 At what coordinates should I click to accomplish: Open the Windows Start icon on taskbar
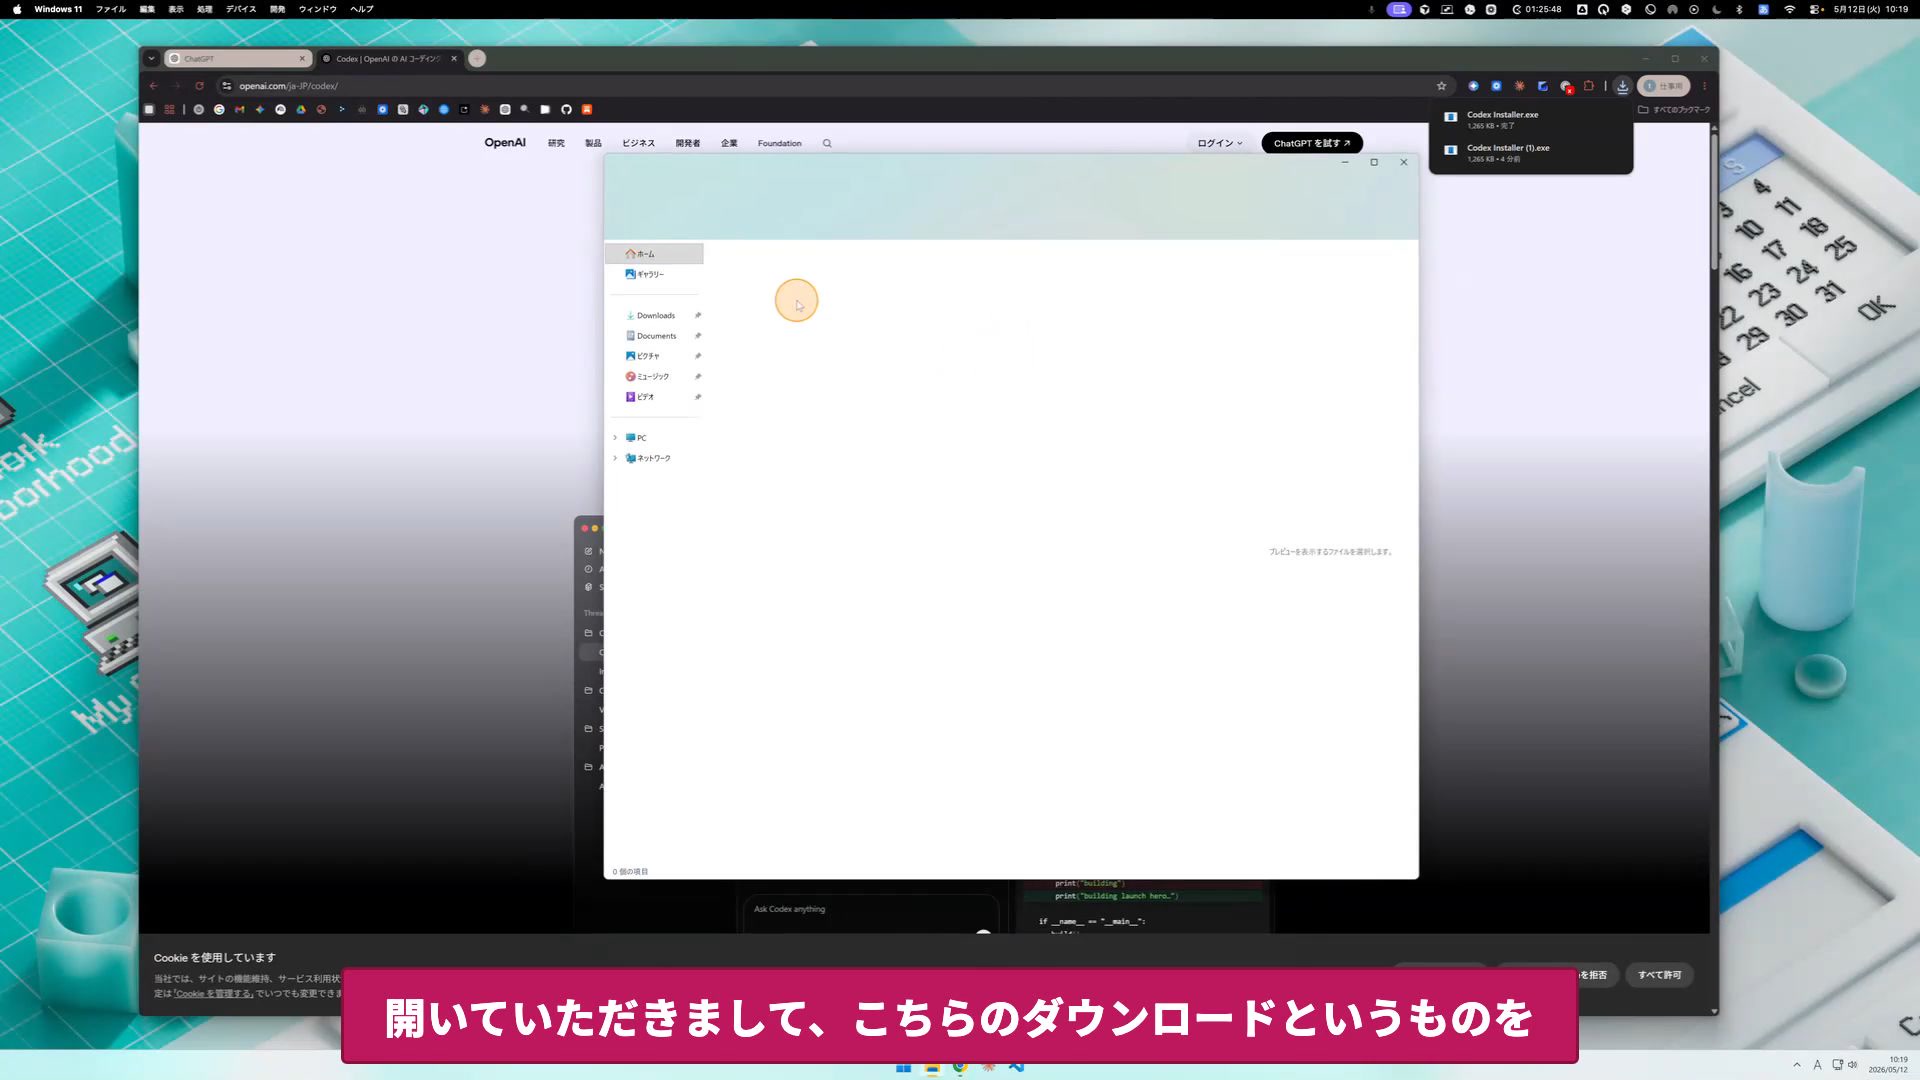pyautogui.click(x=903, y=1068)
